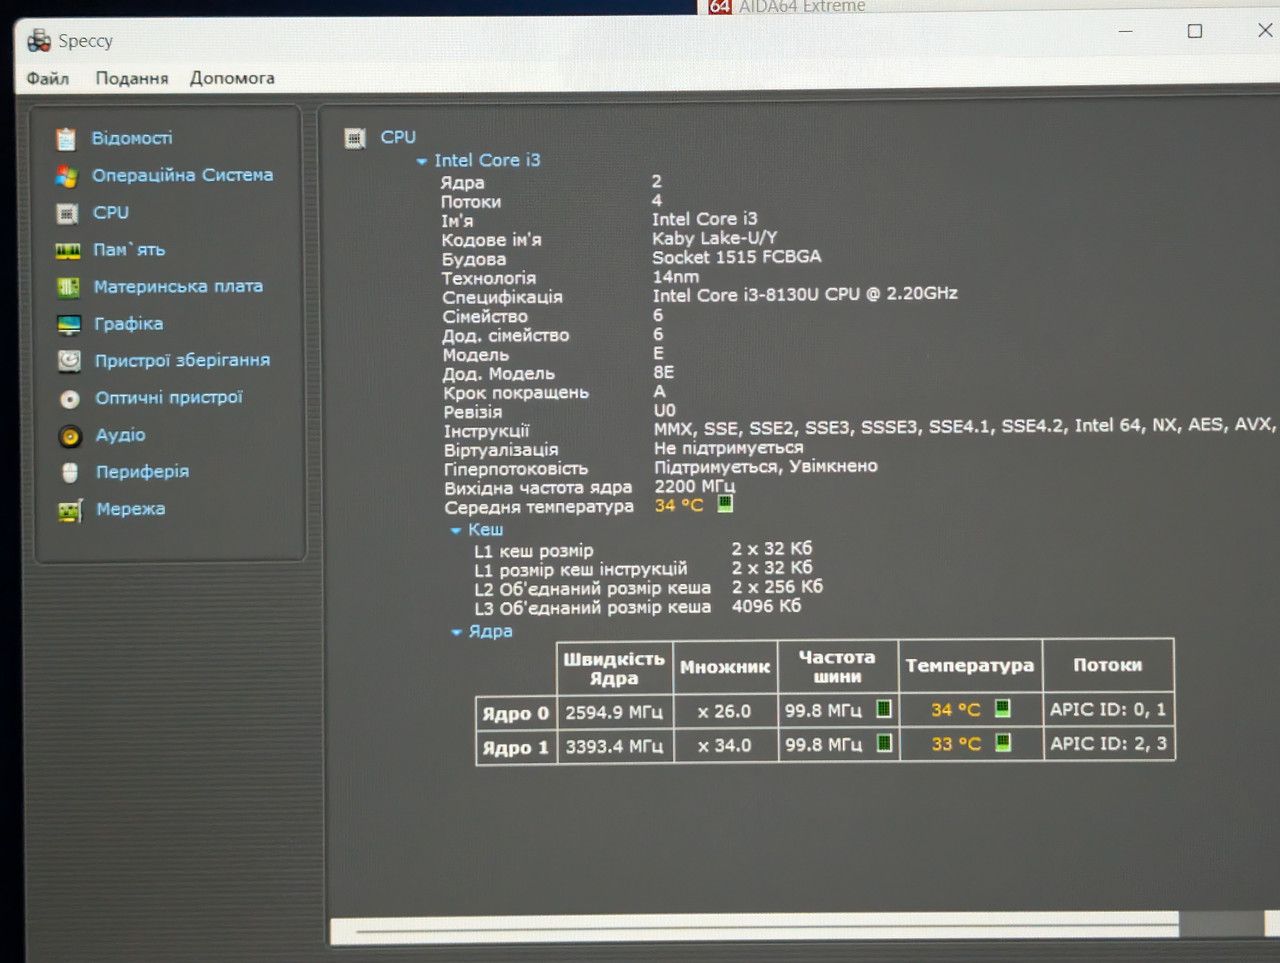Collapse the Ядра section arrow
Image resolution: width=1280 pixels, height=963 pixels.
457,633
